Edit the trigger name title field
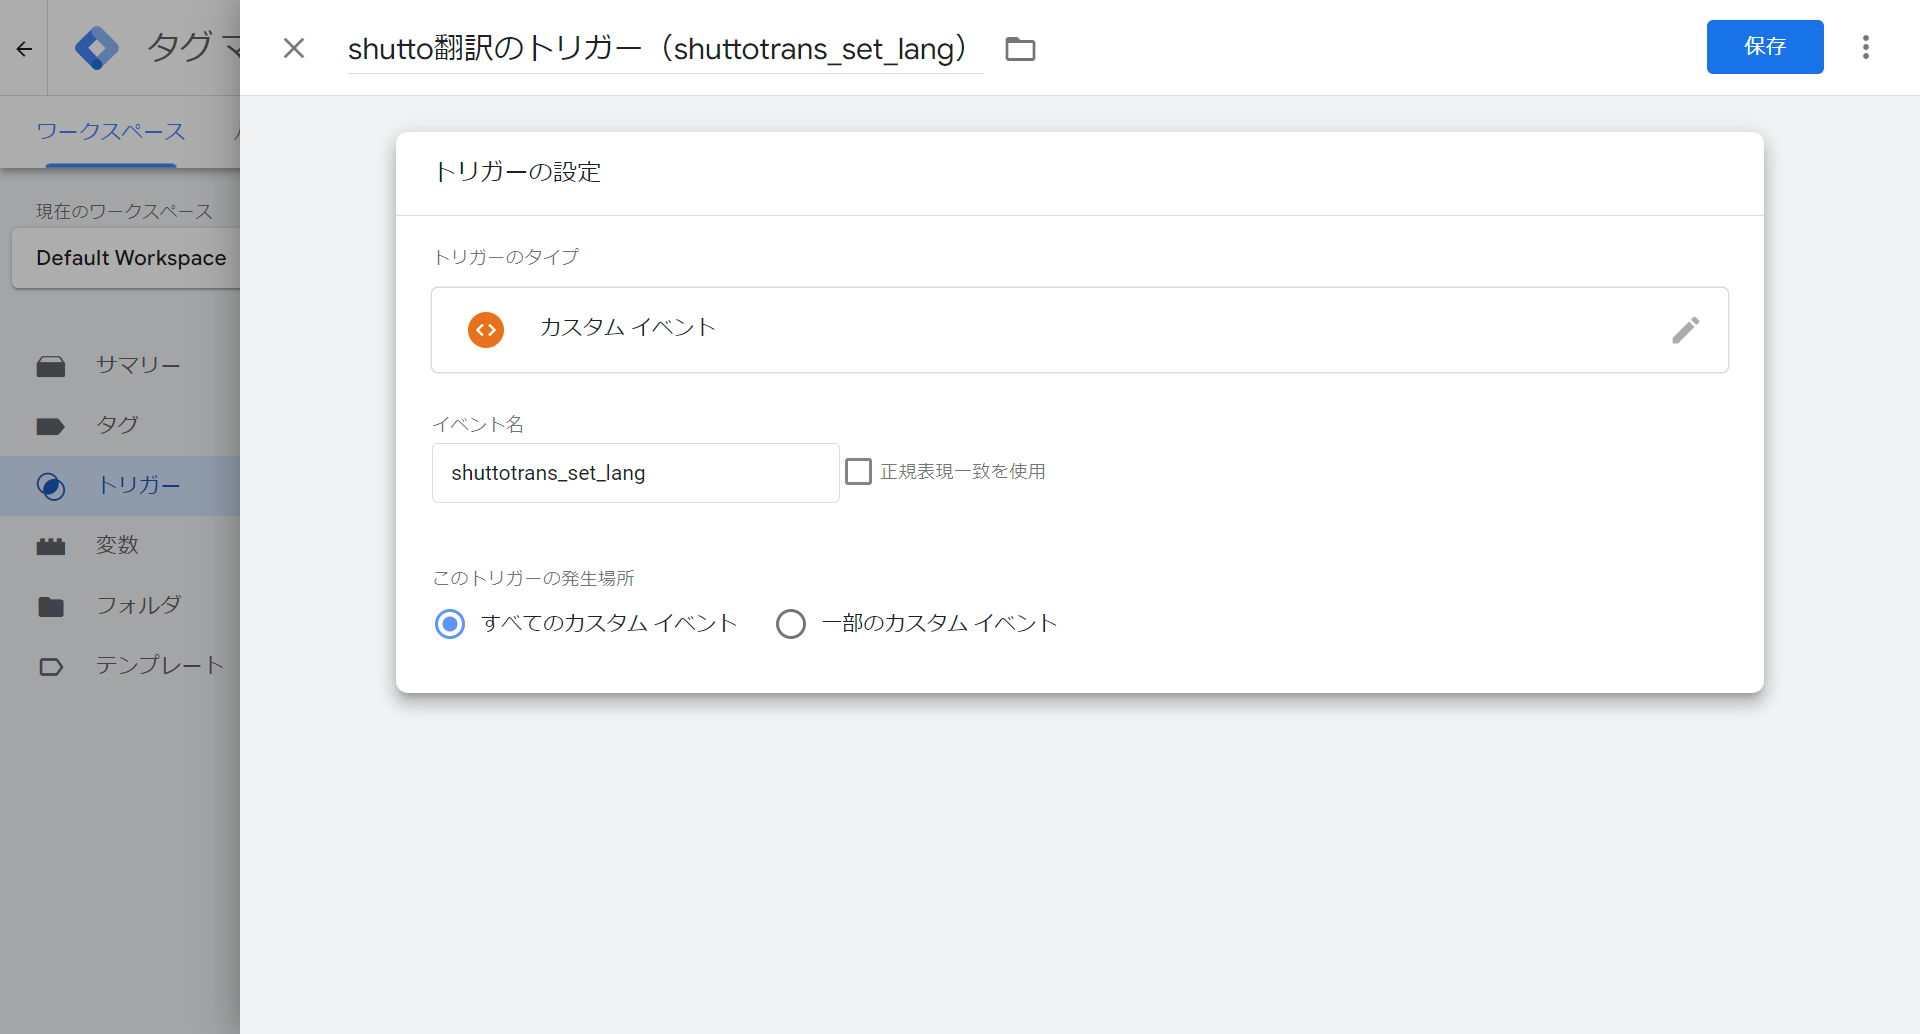1920x1034 pixels. pos(665,48)
